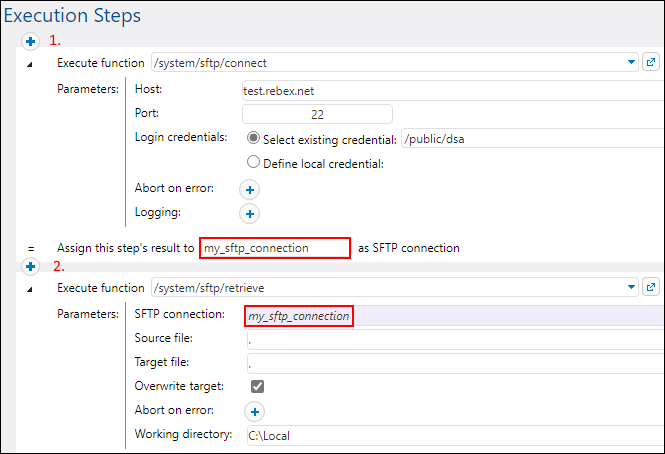Add Abort on error in connect step
Viewport: 665px width, 454px height.
coord(250,188)
